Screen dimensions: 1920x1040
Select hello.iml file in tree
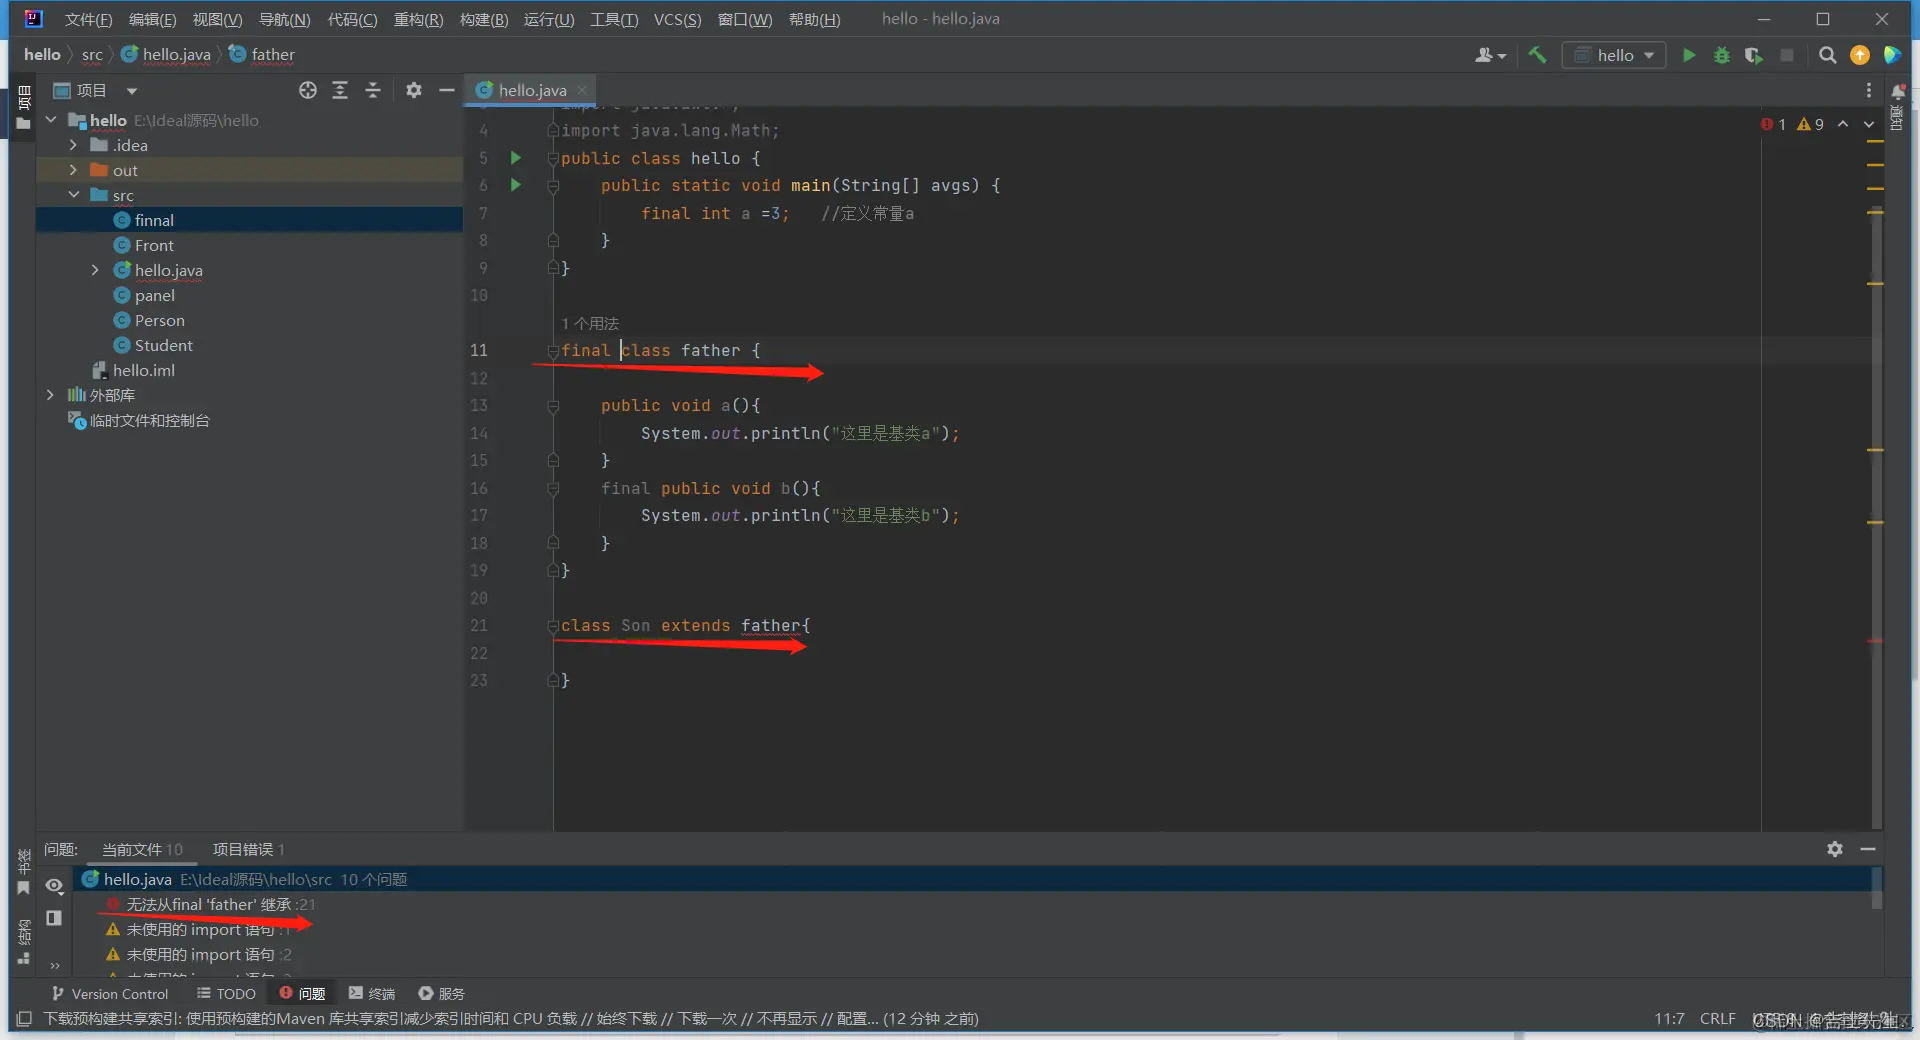pos(143,370)
